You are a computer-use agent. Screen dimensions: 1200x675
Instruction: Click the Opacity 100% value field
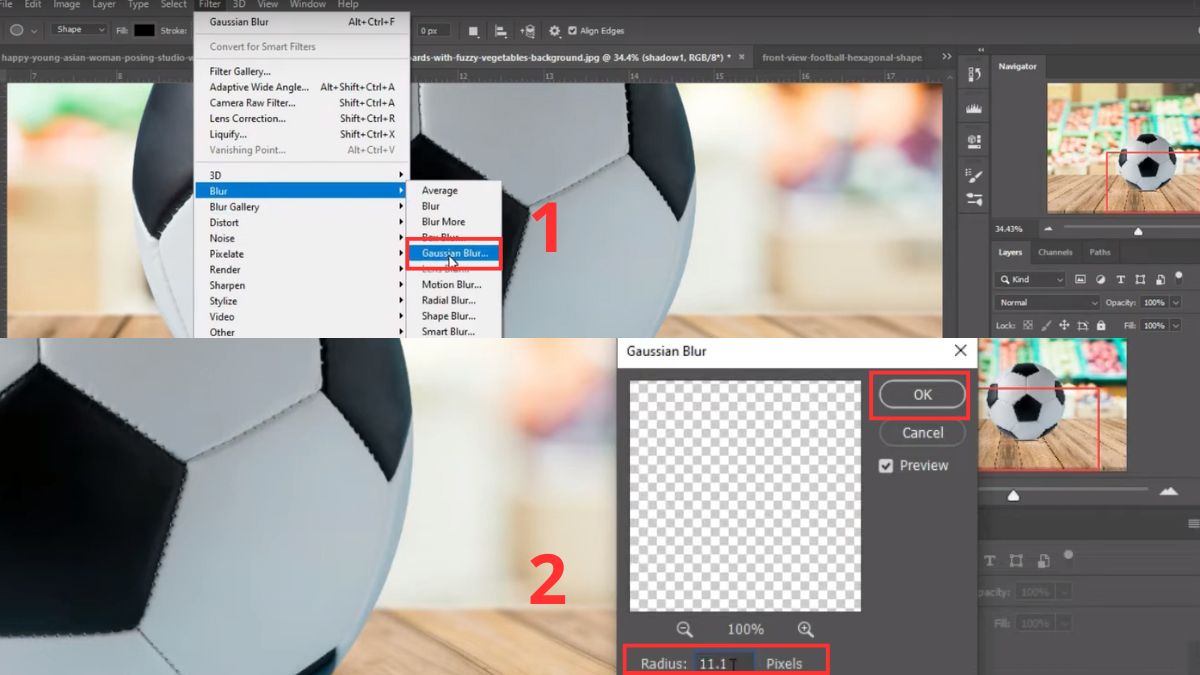pos(1154,302)
